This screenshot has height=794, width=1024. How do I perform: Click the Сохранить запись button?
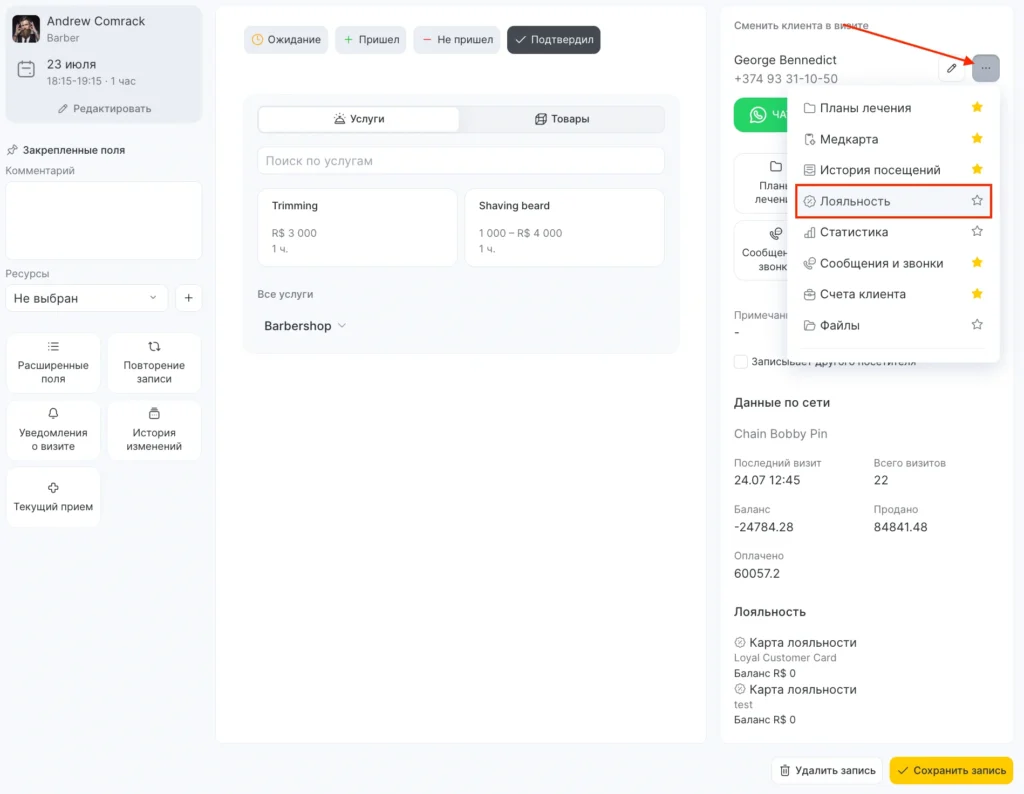coord(951,770)
